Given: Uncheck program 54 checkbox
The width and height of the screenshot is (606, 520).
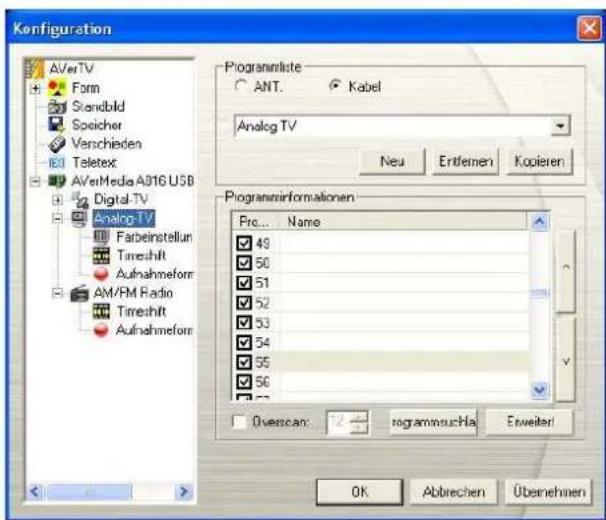Looking at the screenshot, I should (x=244, y=342).
